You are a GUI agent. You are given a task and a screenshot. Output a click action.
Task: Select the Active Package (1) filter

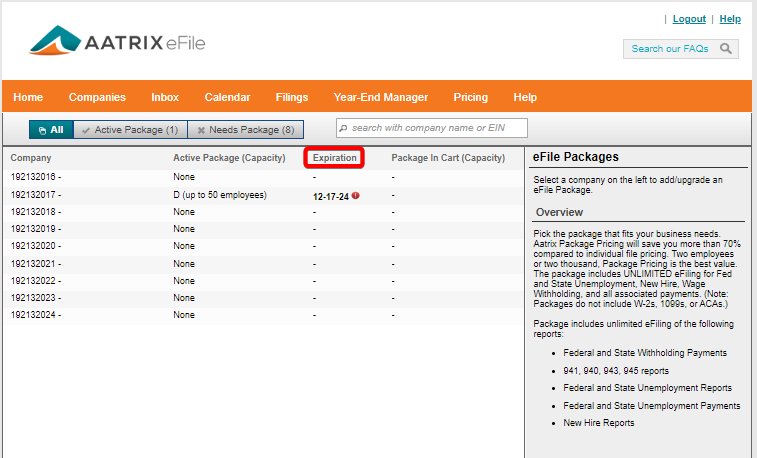point(130,129)
